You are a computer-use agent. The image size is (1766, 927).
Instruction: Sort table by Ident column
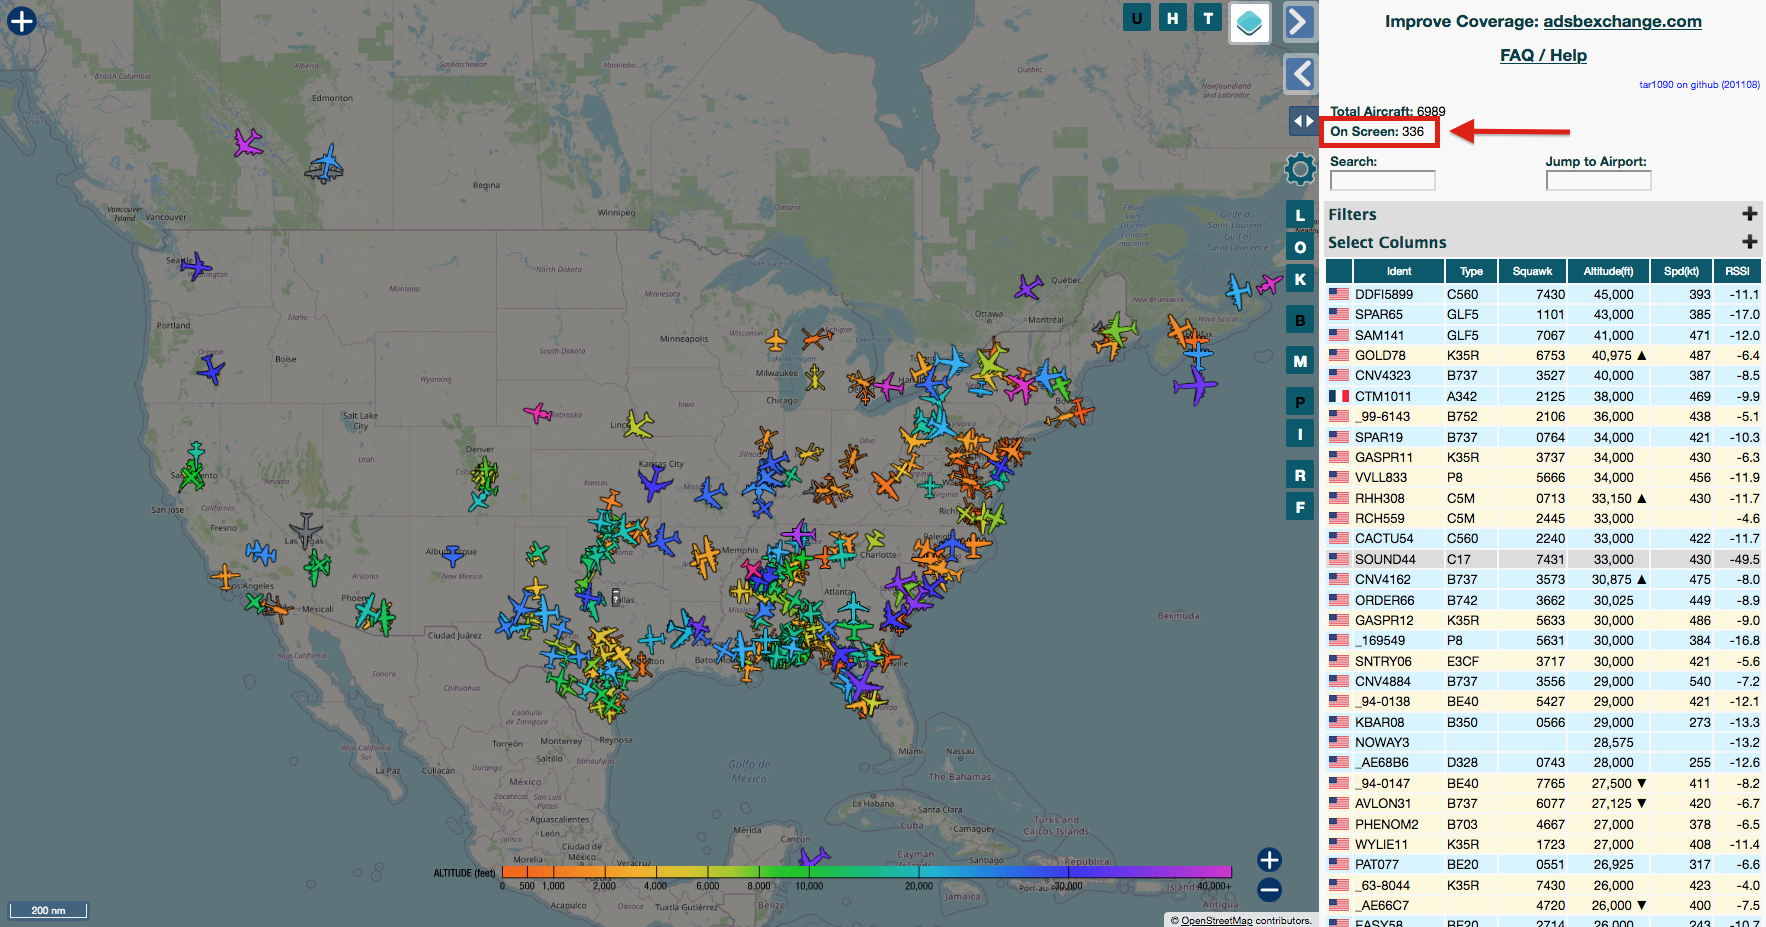tap(1398, 271)
